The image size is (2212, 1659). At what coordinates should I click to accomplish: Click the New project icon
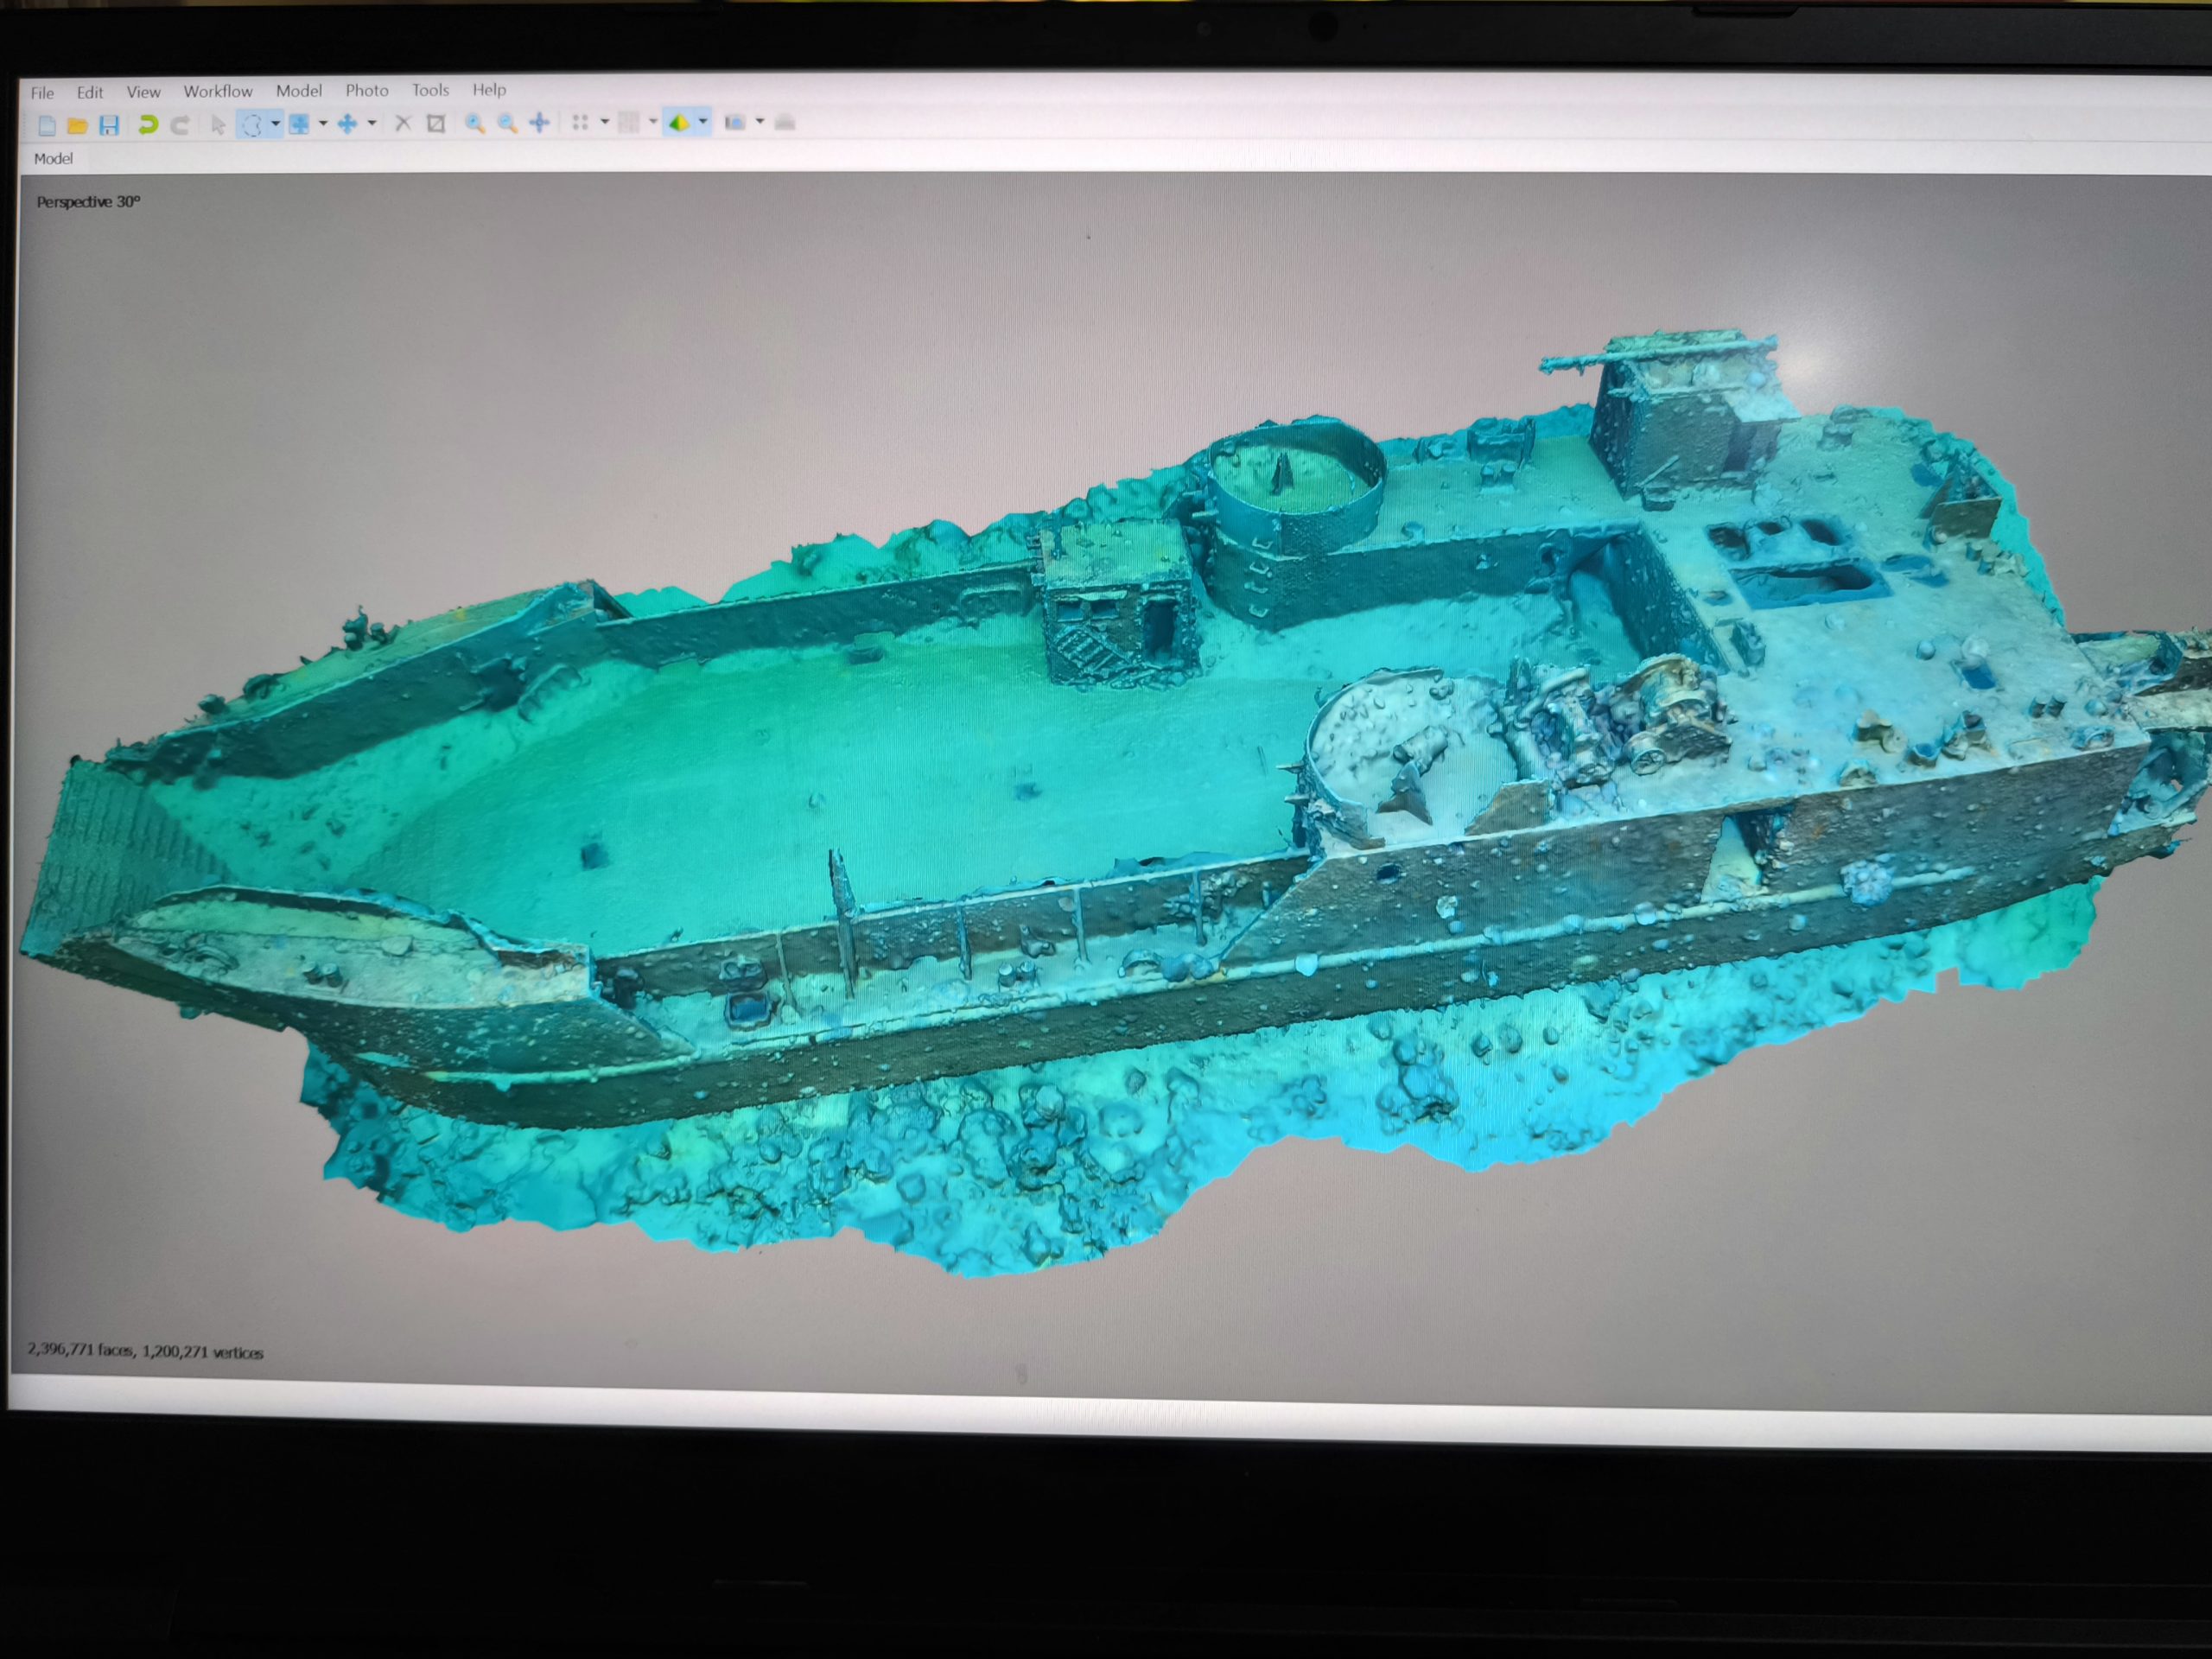[46, 125]
